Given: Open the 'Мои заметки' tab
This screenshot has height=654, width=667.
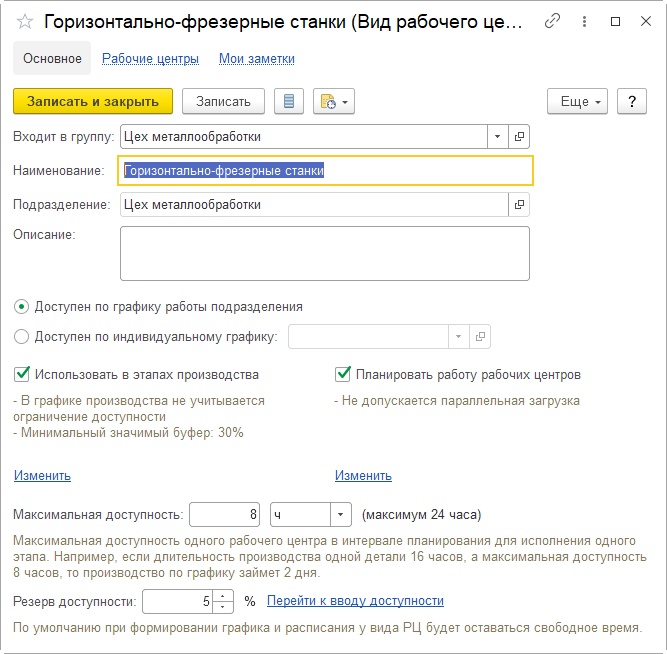Looking at the screenshot, I should tap(257, 59).
